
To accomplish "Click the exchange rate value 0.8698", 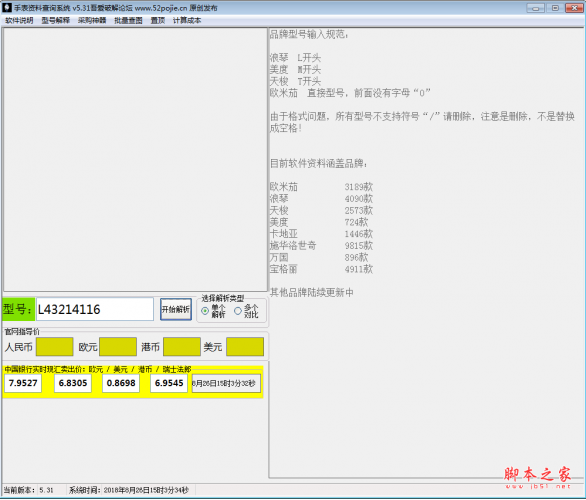I will [x=121, y=383].
